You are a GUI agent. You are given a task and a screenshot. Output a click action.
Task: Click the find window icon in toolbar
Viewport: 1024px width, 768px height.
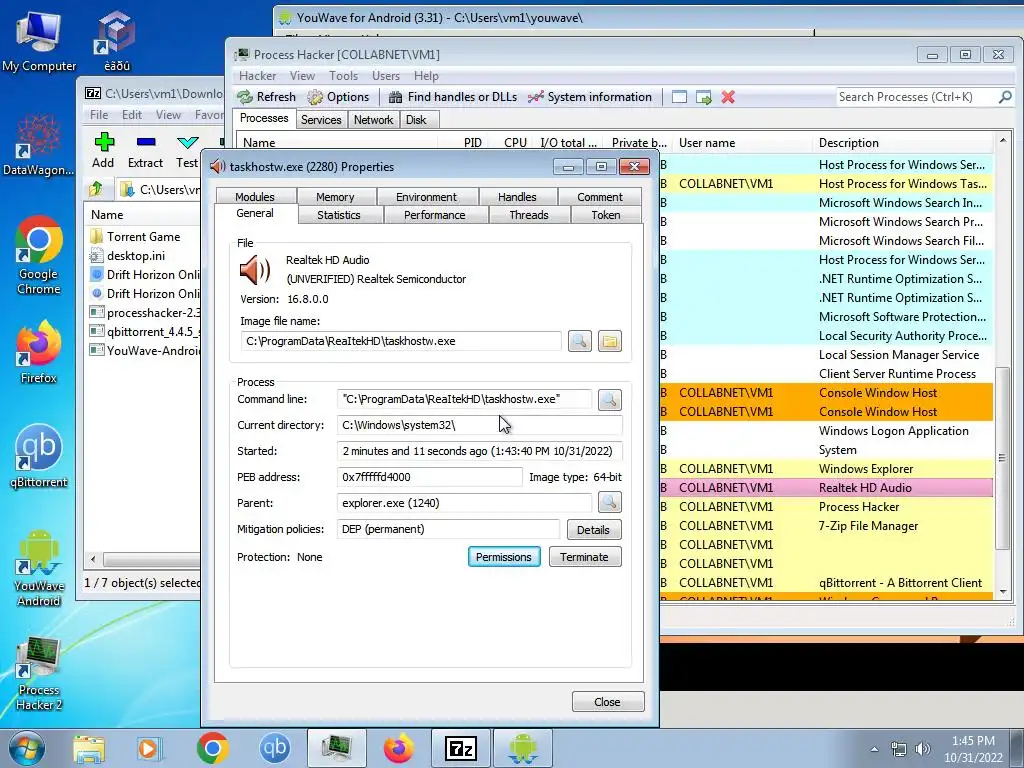tap(679, 97)
